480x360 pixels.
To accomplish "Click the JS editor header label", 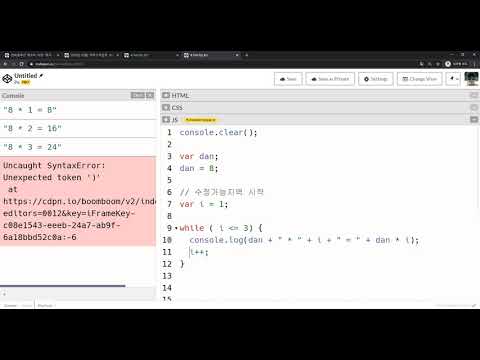I will (175, 120).
